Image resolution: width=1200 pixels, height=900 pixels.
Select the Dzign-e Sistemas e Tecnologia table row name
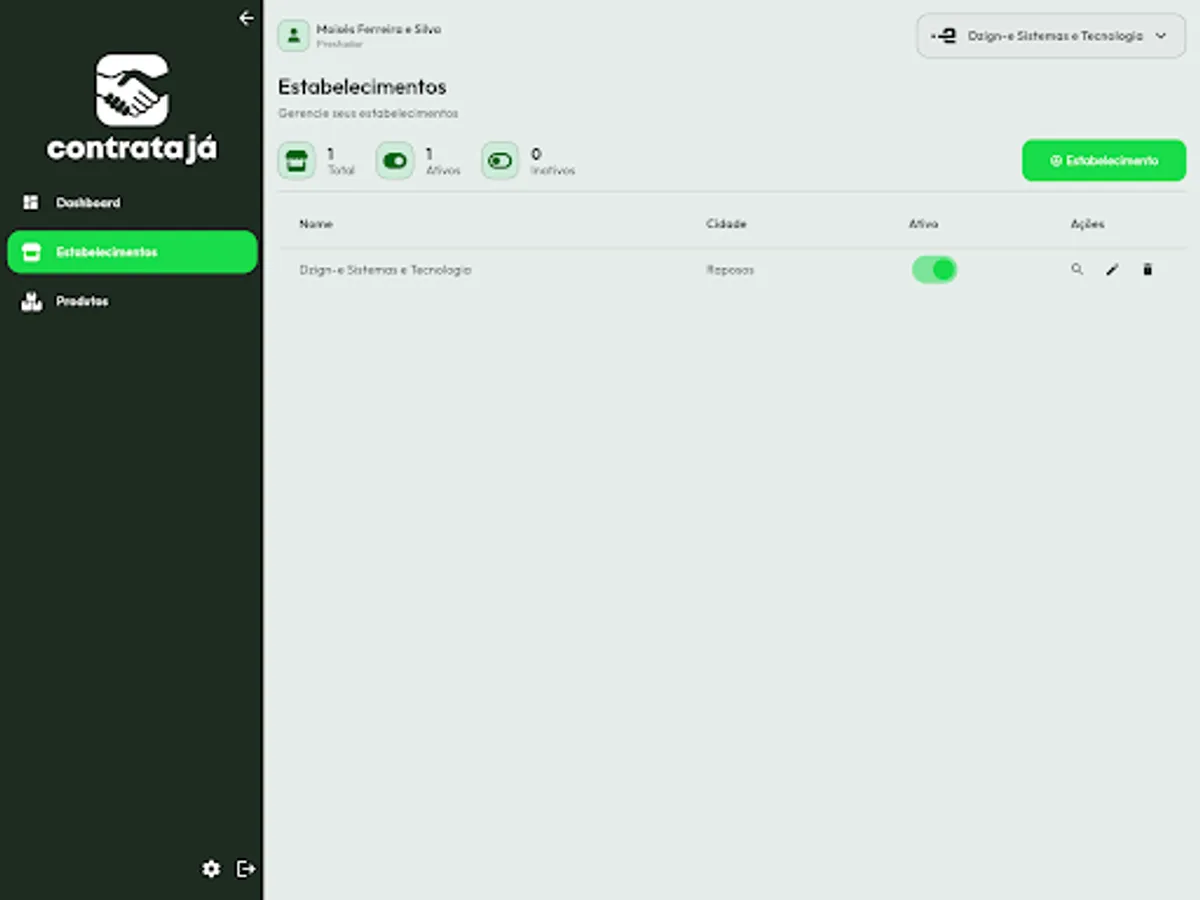pyautogui.click(x=385, y=270)
